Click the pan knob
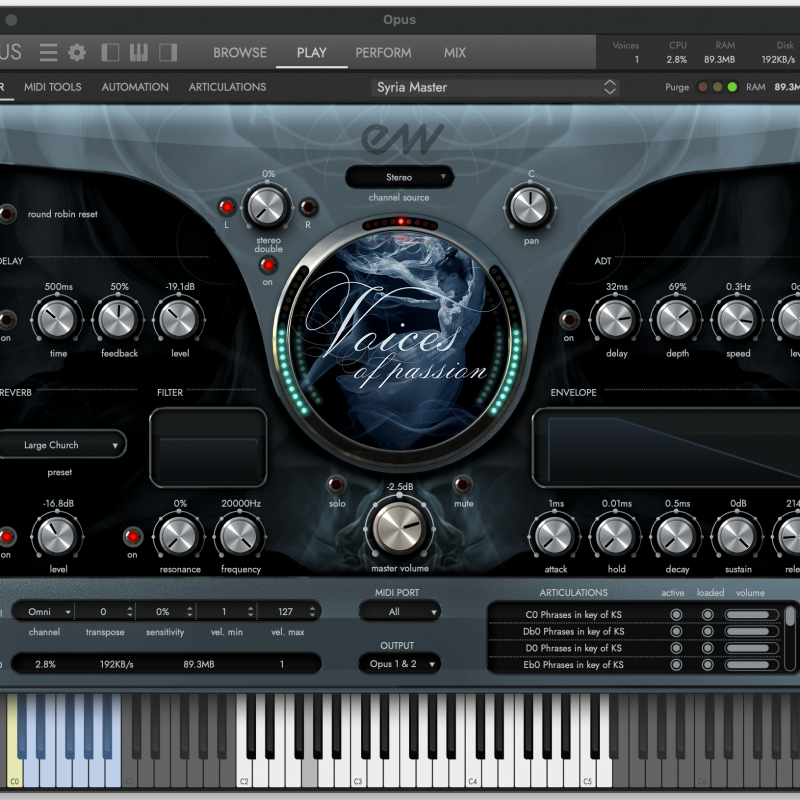 coord(530,207)
